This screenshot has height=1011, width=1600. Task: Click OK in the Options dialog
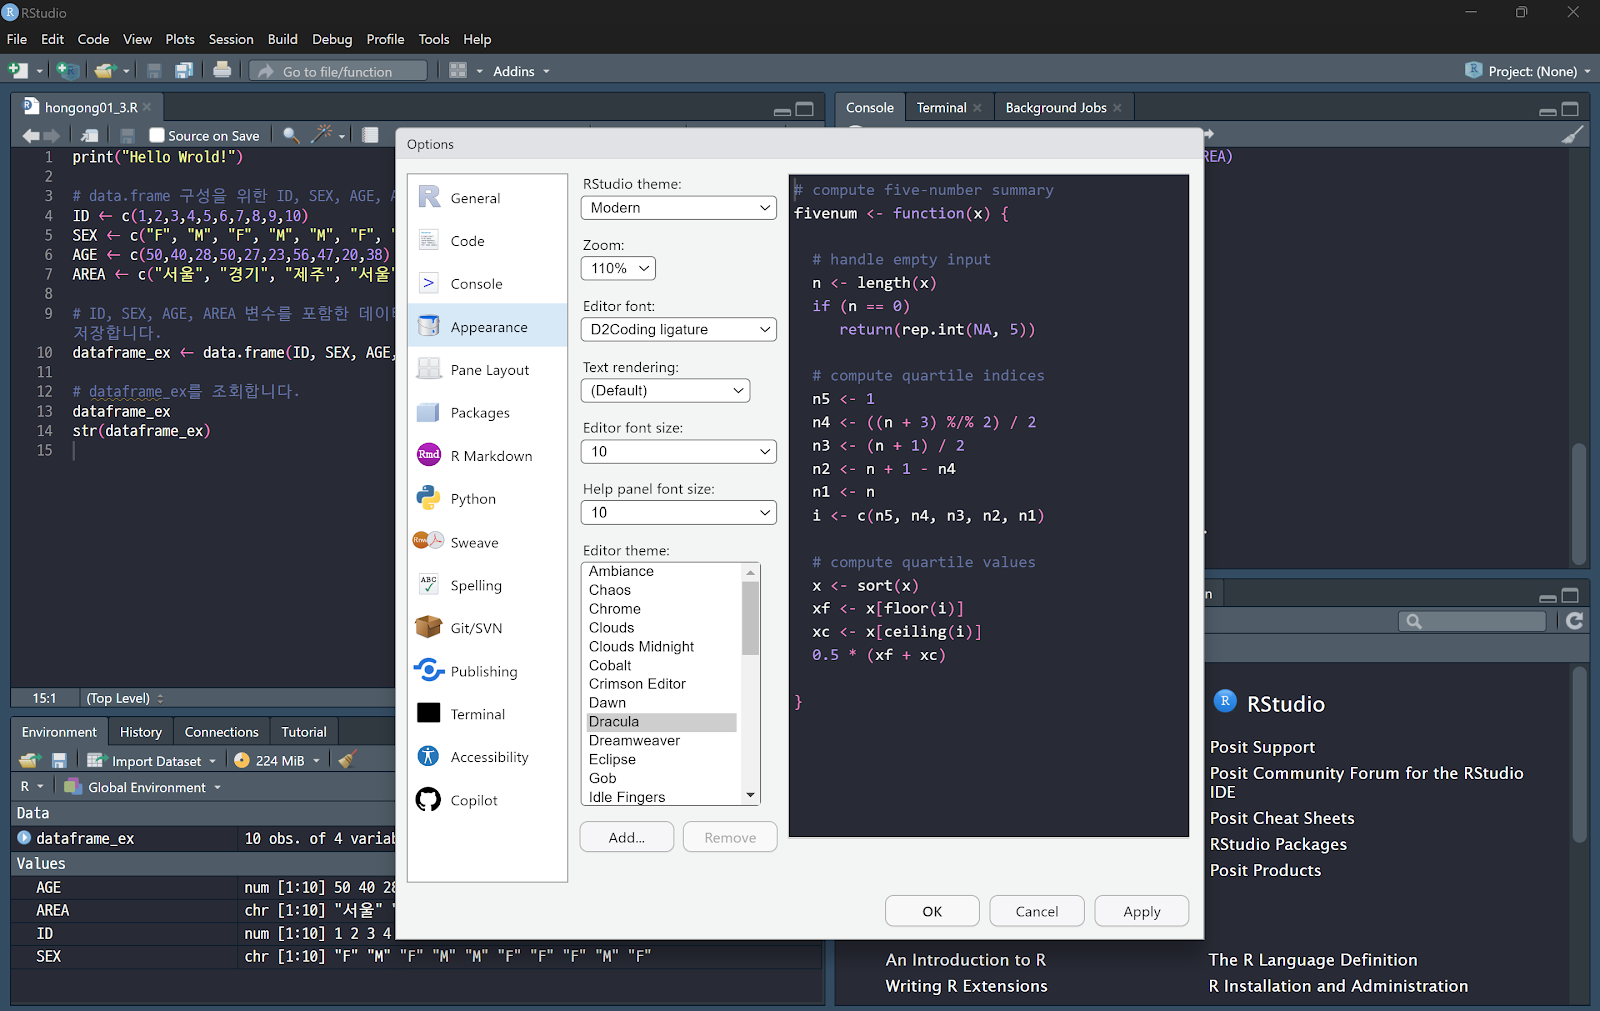click(x=933, y=911)
